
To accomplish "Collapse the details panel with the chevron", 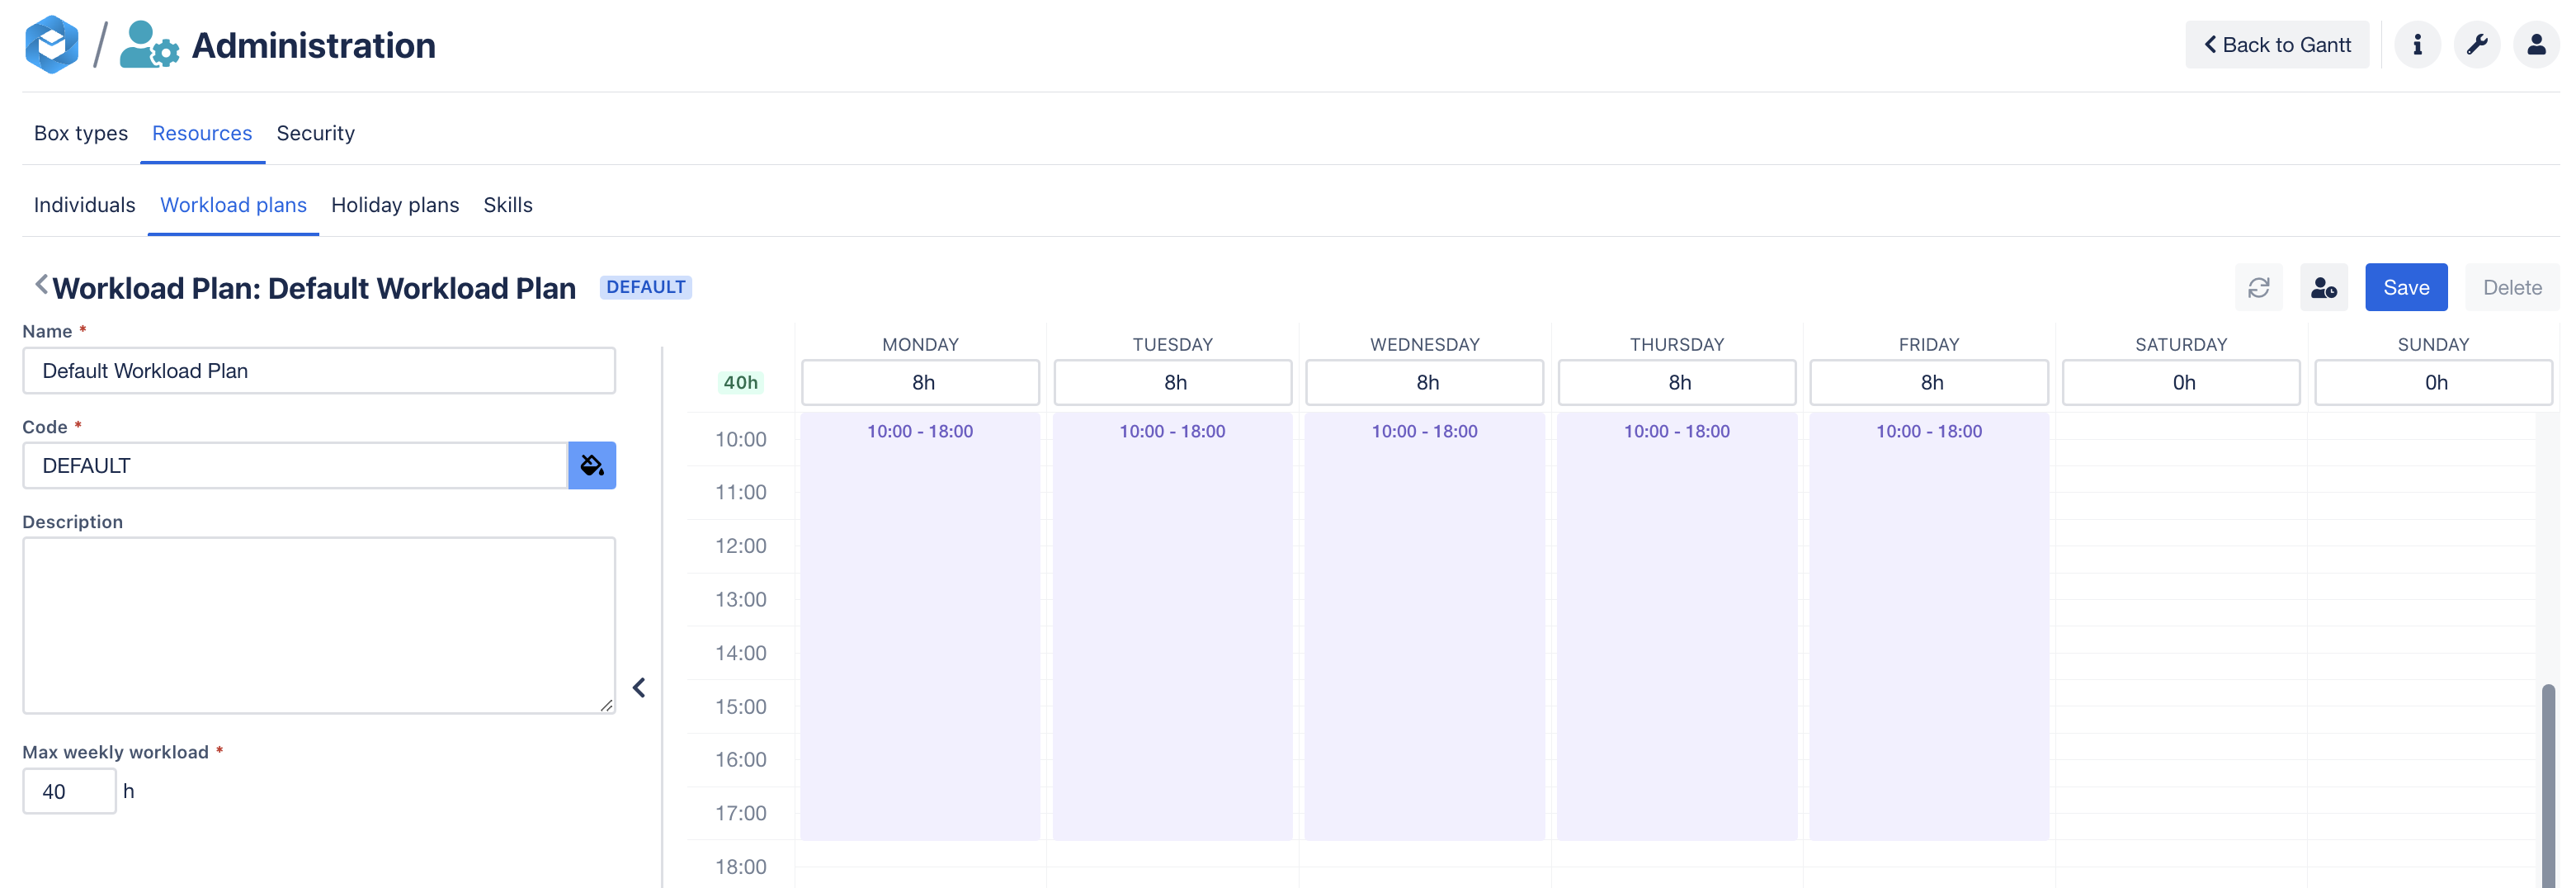I will pyautogui.click(x=639, y=688).
